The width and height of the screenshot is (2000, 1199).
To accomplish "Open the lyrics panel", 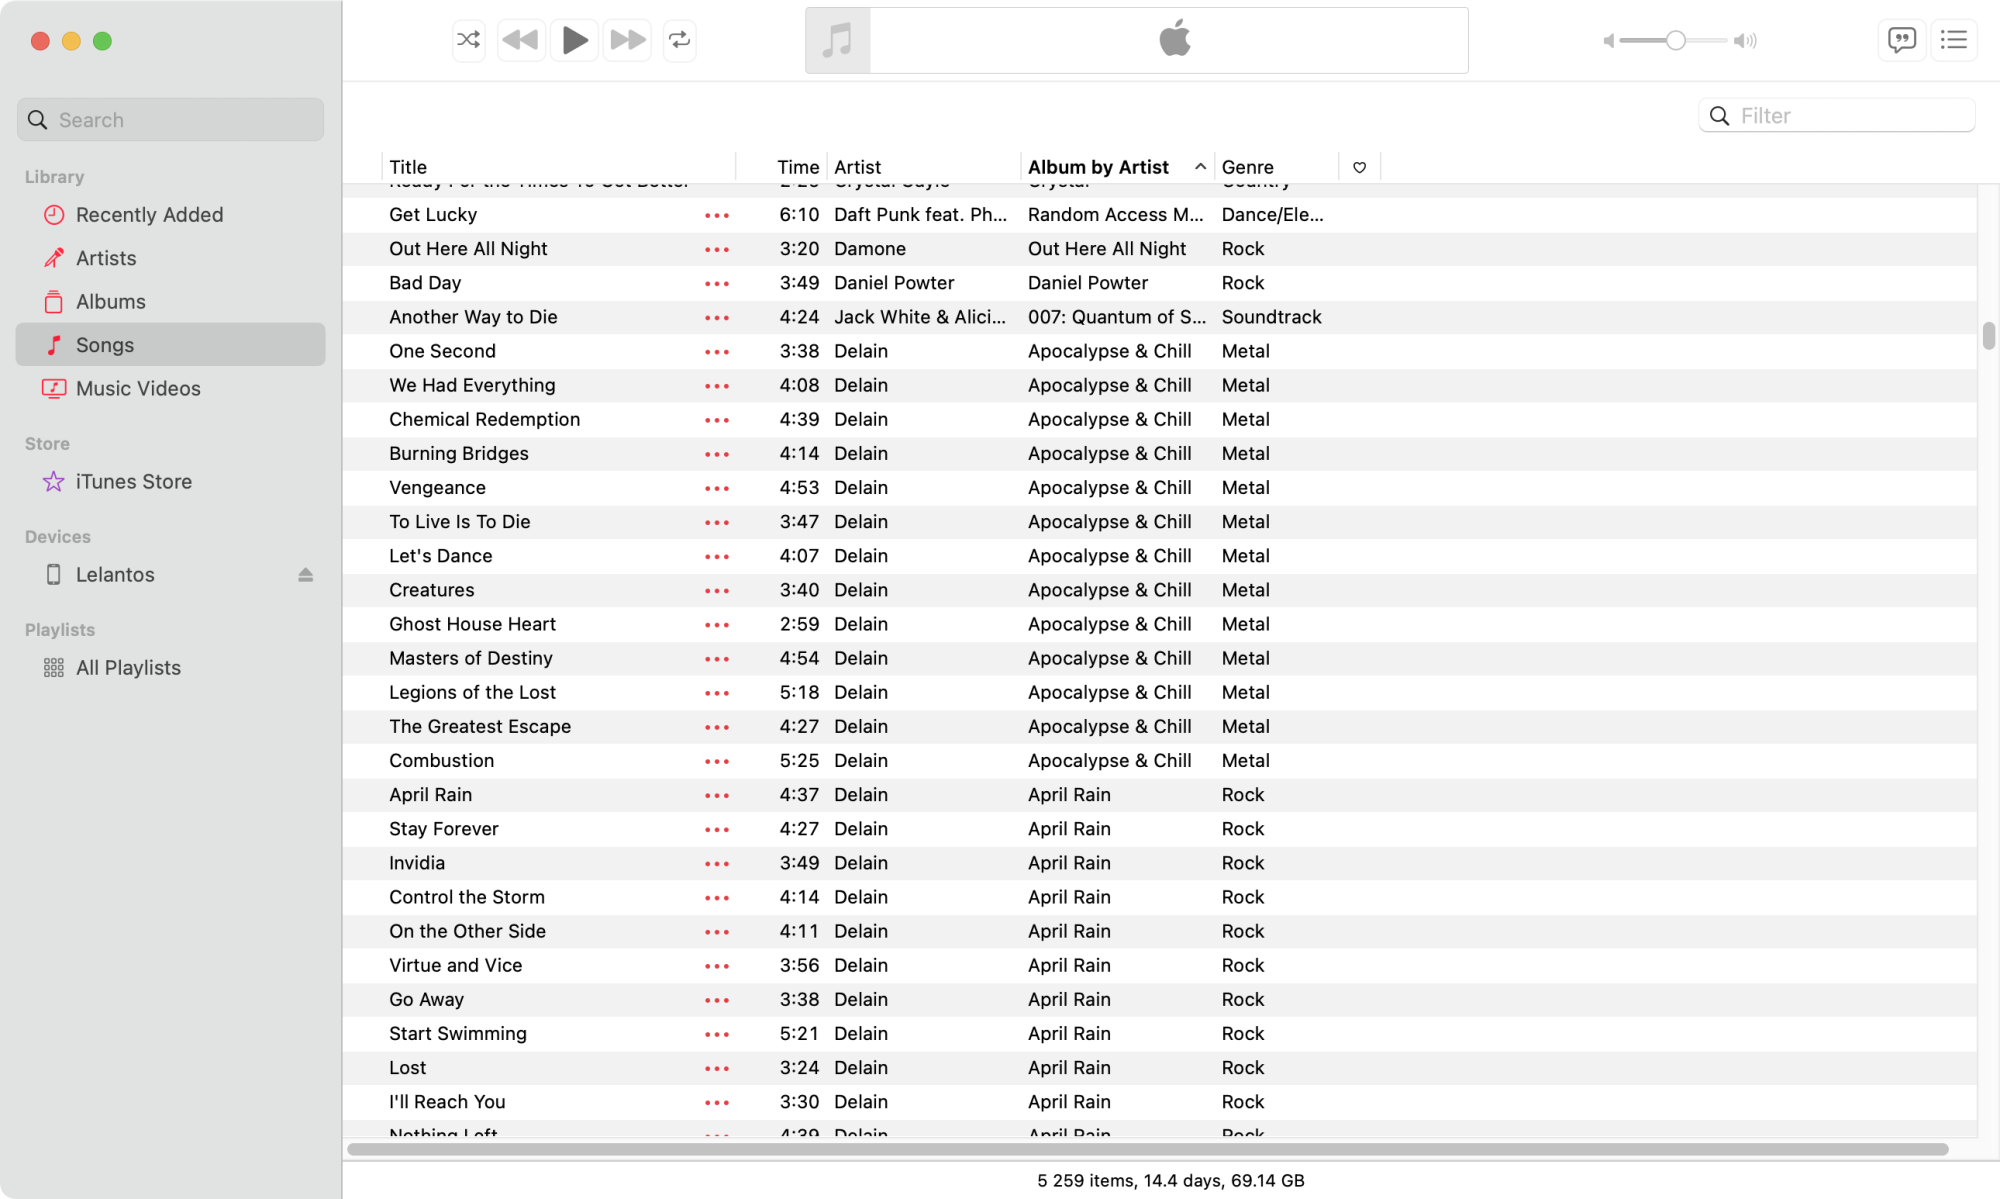I will point(1901,40).
